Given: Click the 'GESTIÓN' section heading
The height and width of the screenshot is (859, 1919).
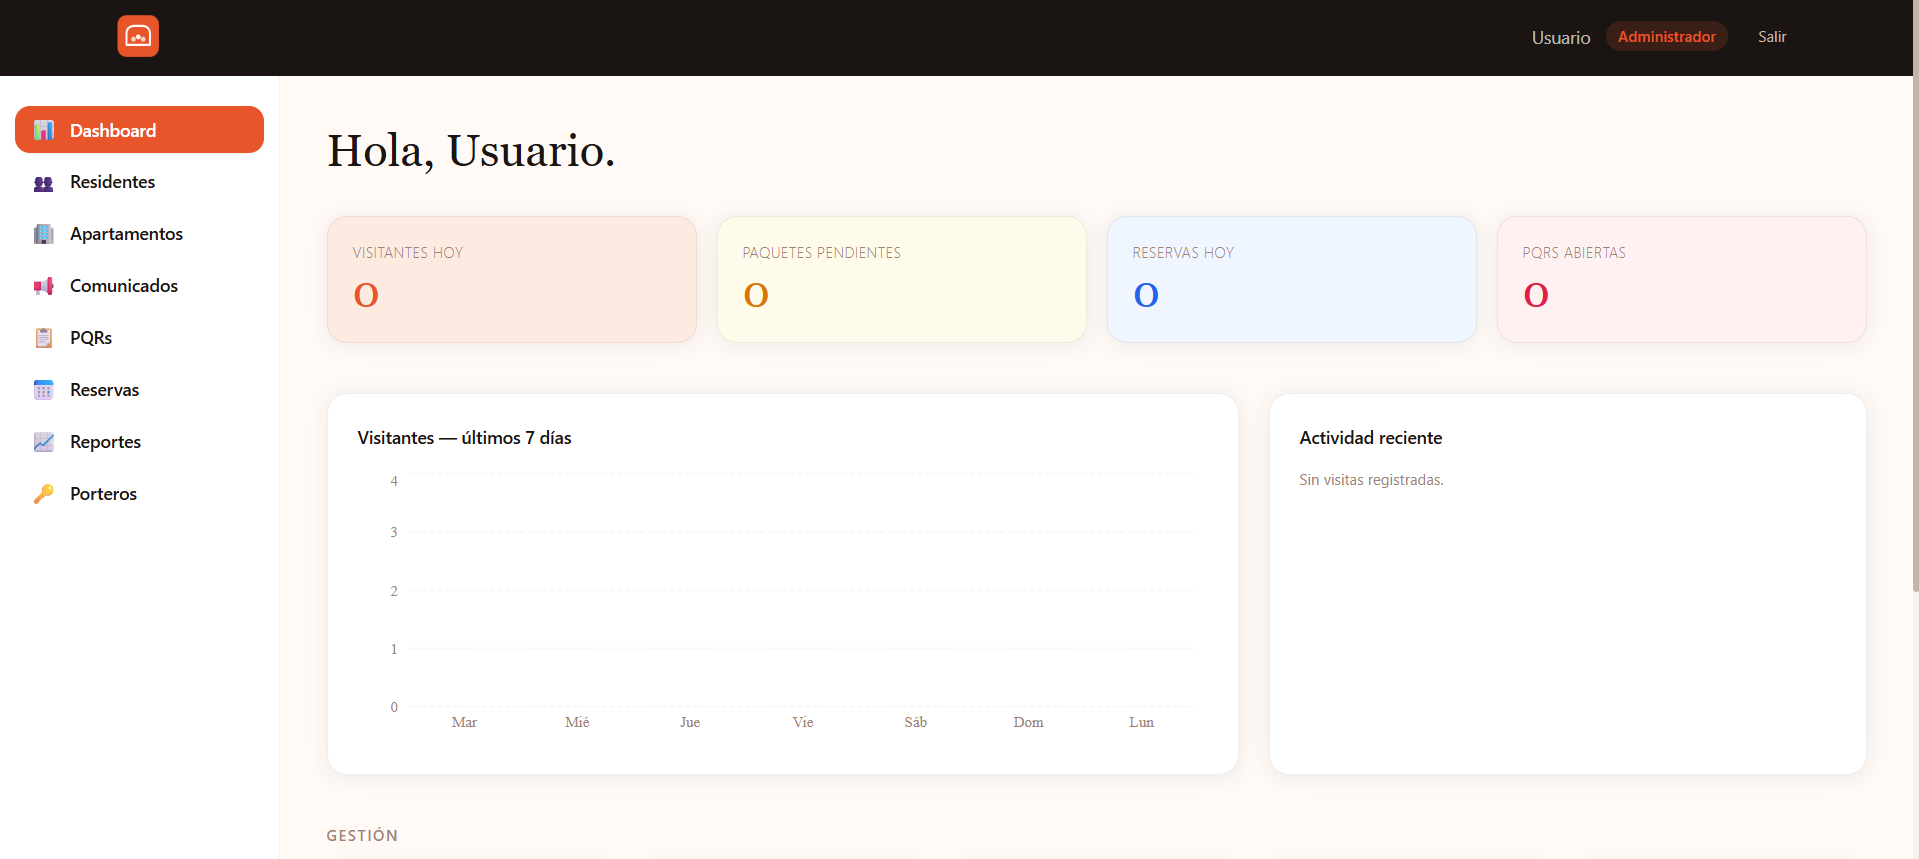Looking at the screenshot, I should tap(362, 836).
